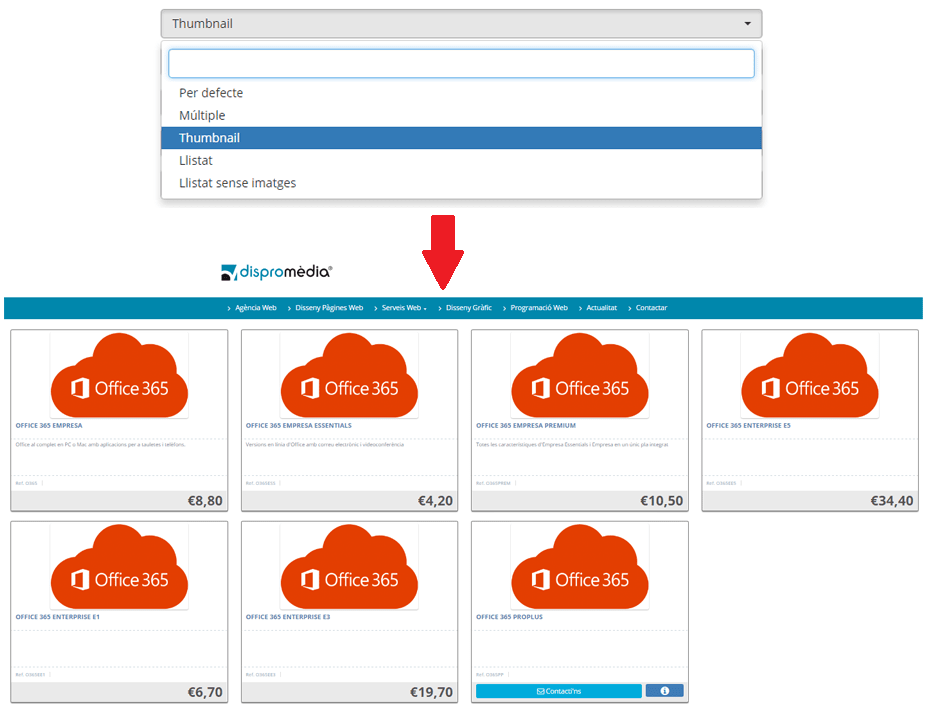This screenshot has width=927, height=726.
Task: Click the 'OFFICE 365 EMPRESA PREMIUM' title
Action: (526, 426)
